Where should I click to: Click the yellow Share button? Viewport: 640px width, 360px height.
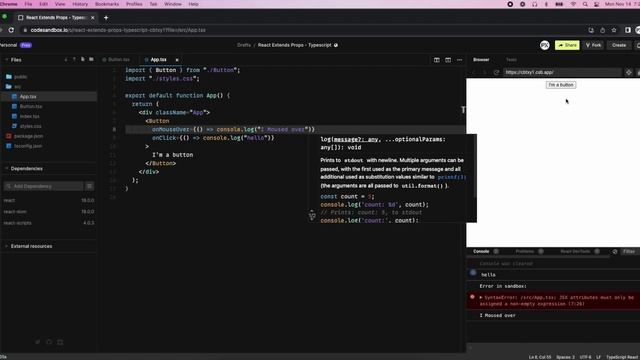(x=567, y=45)
